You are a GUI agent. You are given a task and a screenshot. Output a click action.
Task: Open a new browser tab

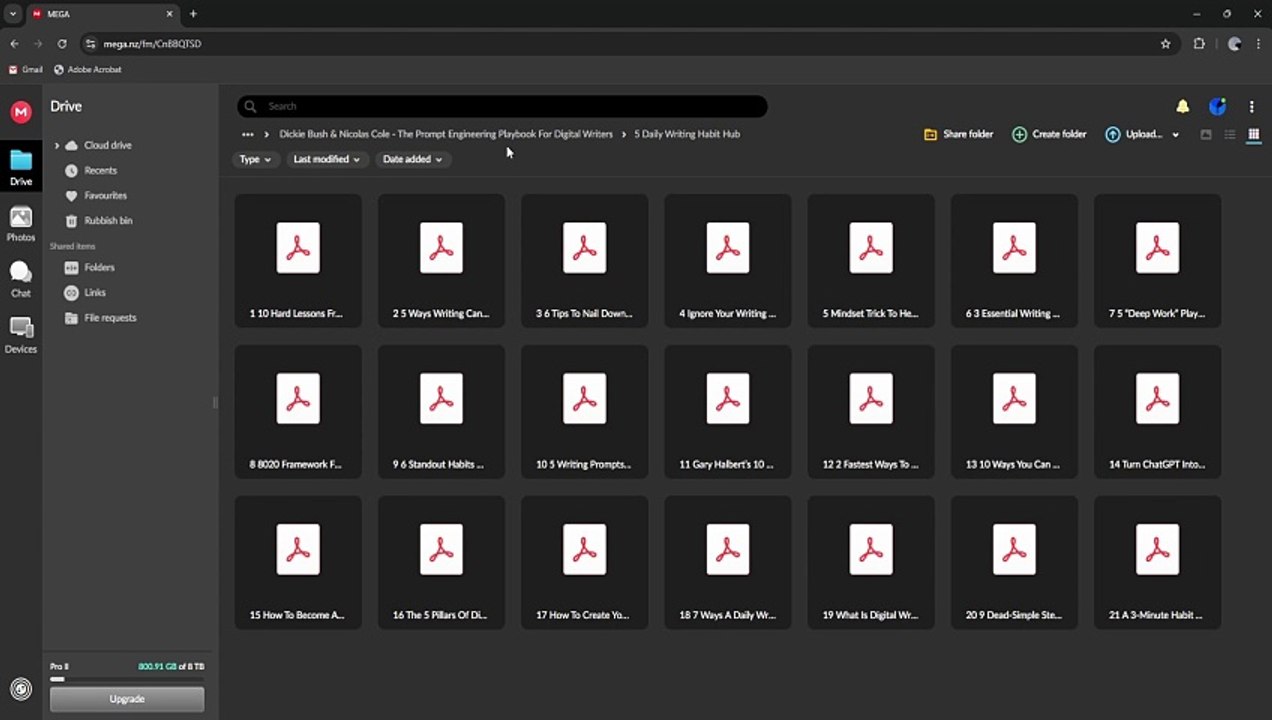click(x=193, y=14)
